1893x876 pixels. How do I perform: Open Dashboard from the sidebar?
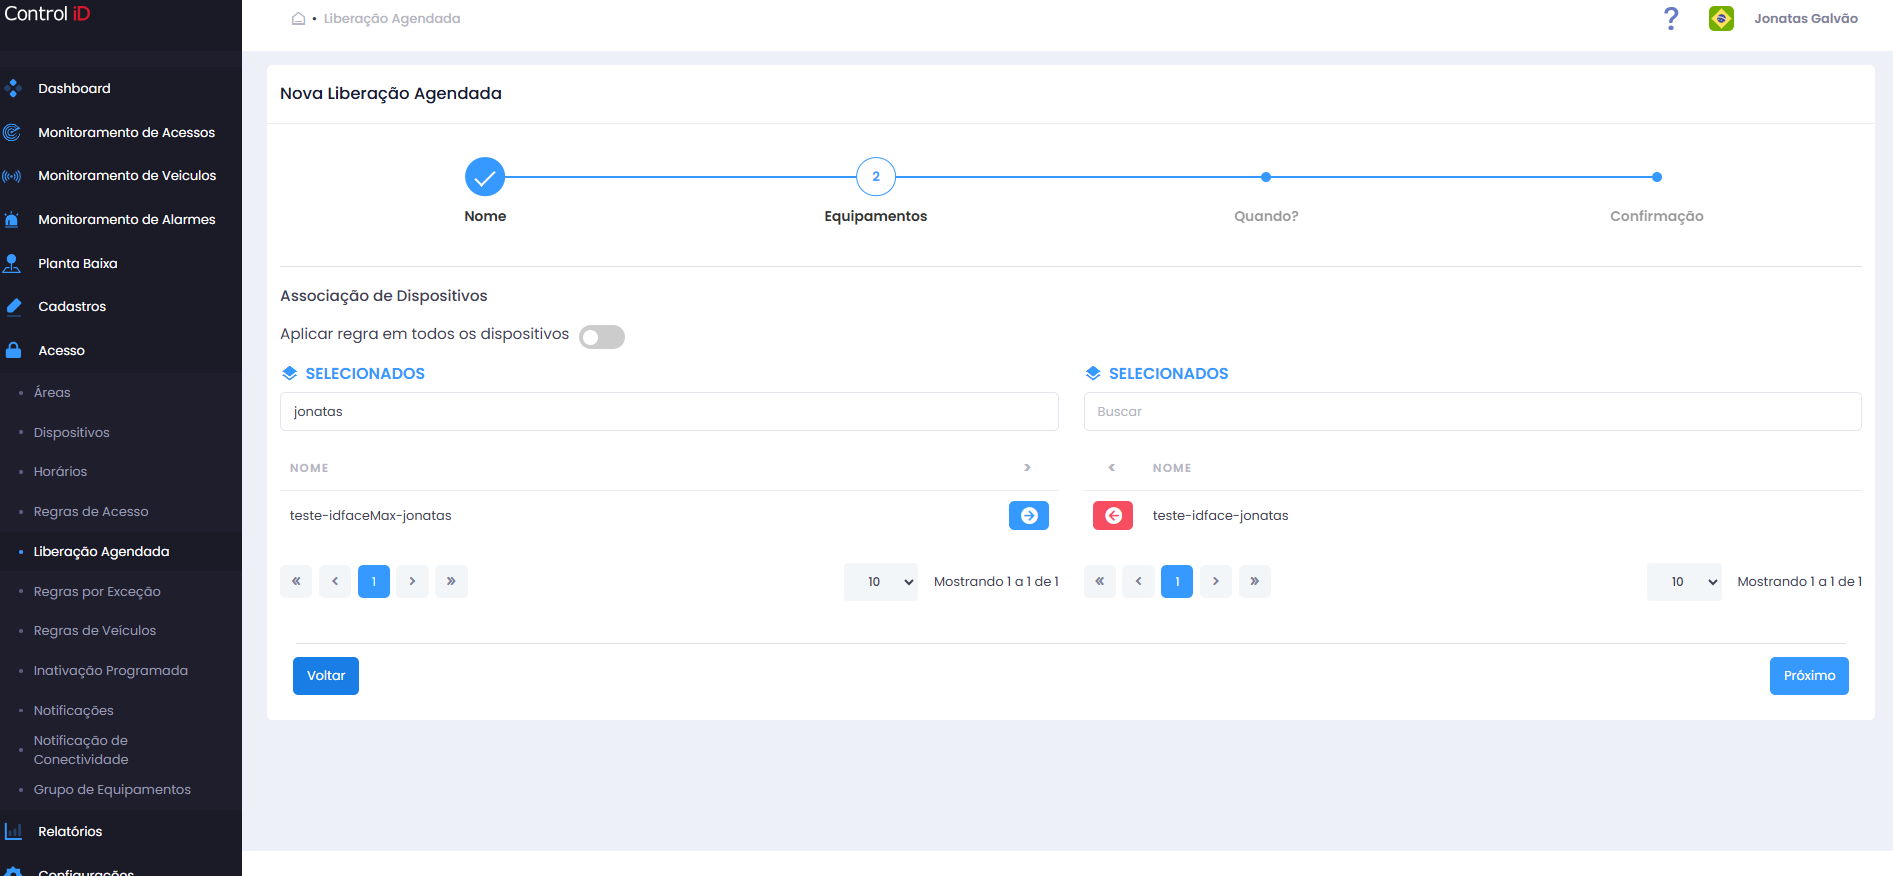pyautogui.click(x=74, y=88)
